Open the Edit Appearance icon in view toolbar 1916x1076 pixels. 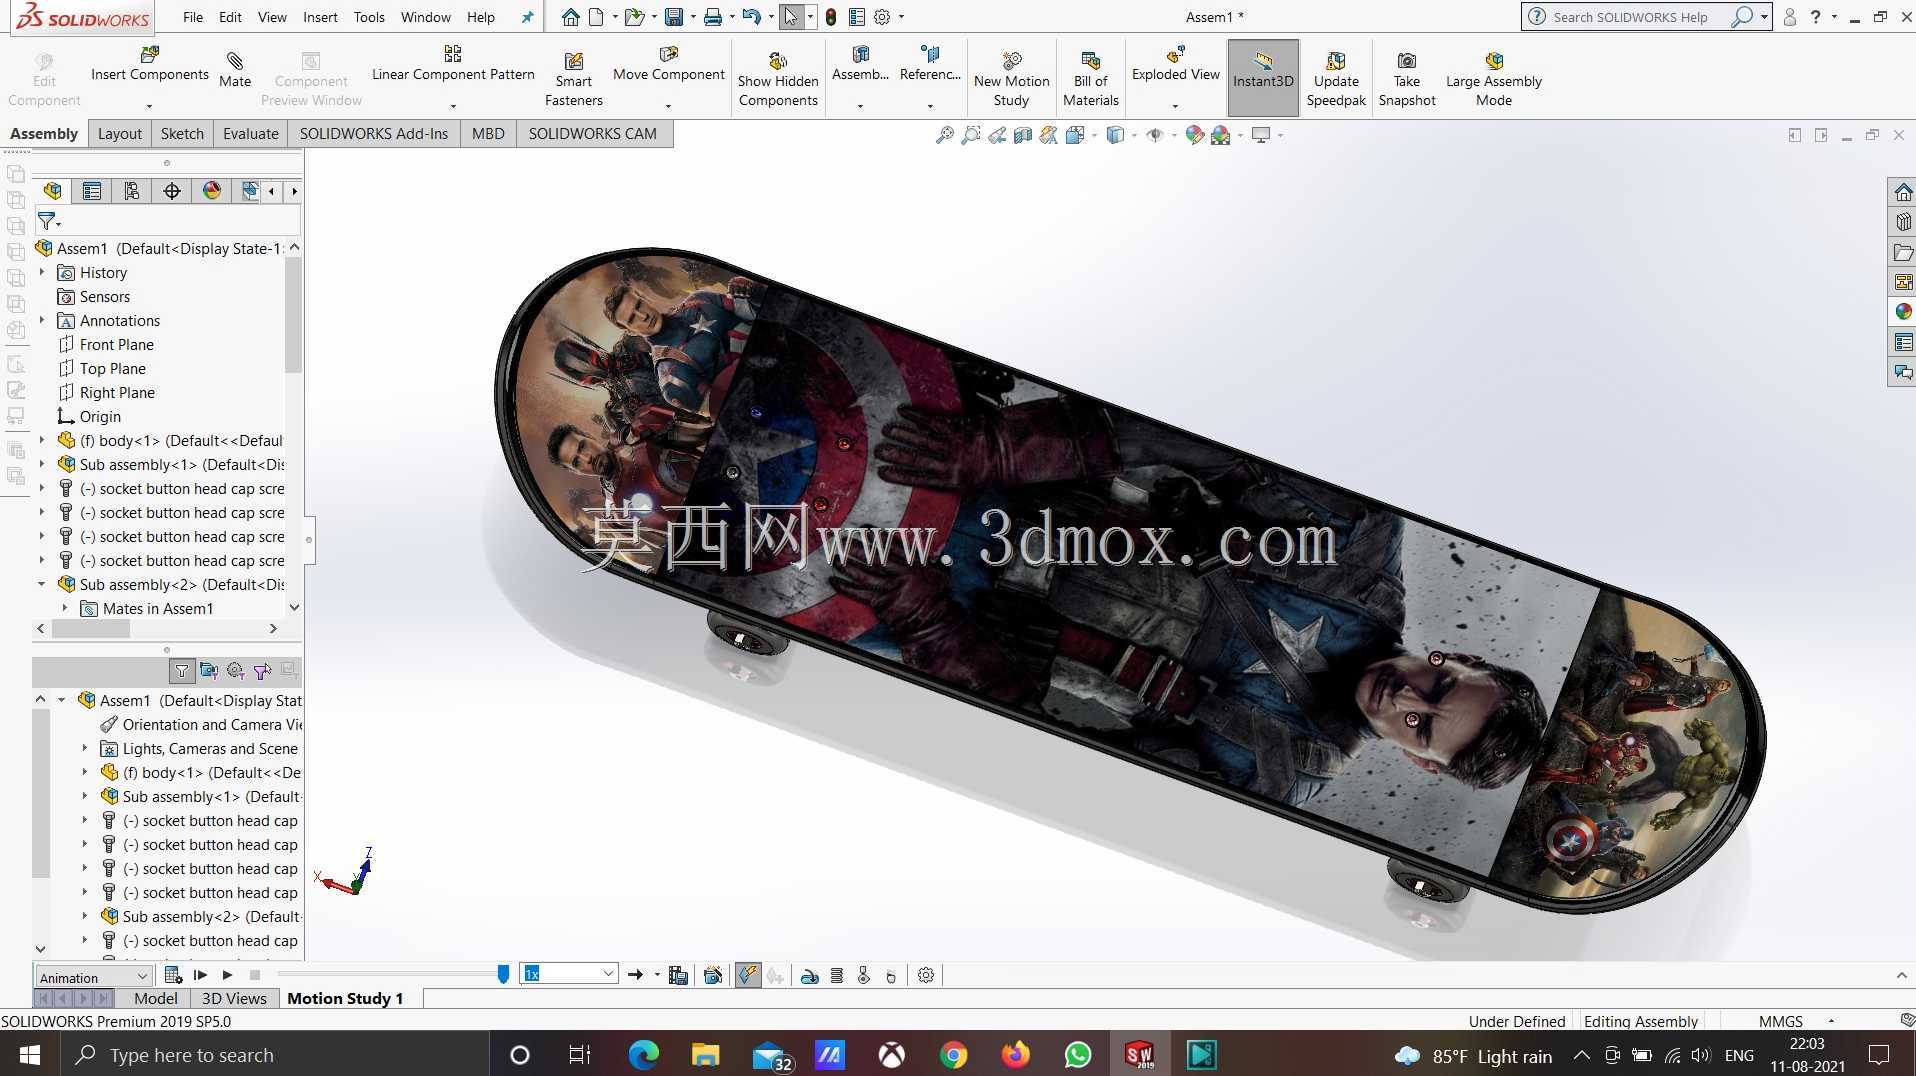1194,135
